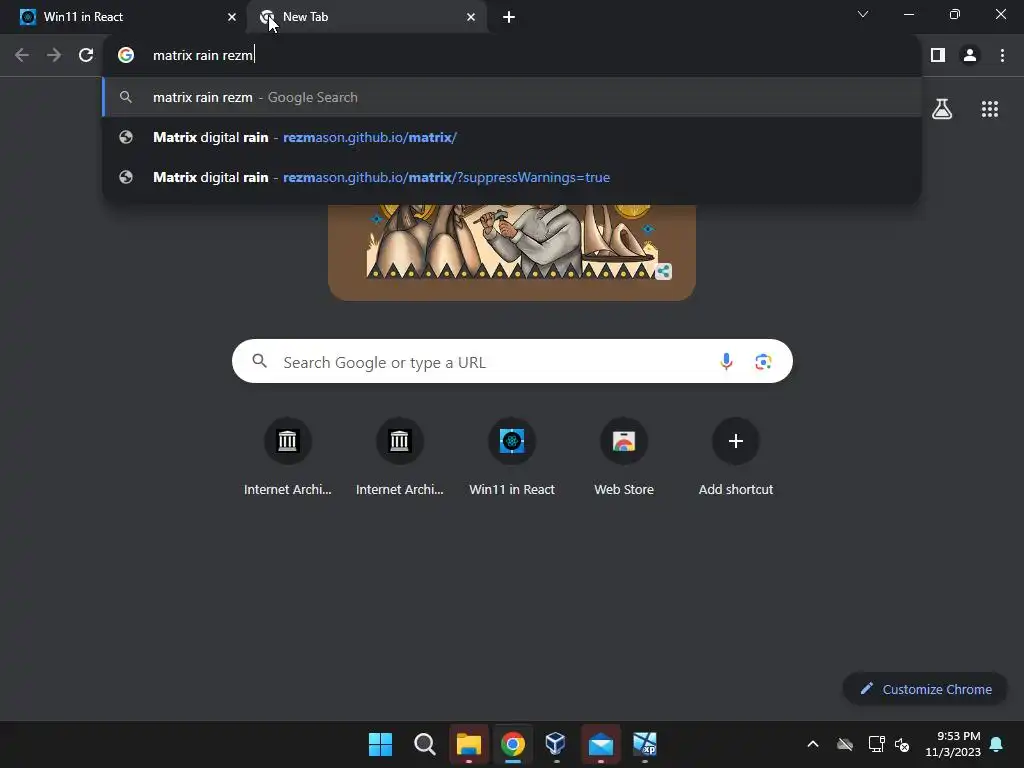This screenshot has width=1024, height=768.
Task: Open the Windows Start menu
Action: click(x=380, y=744)
